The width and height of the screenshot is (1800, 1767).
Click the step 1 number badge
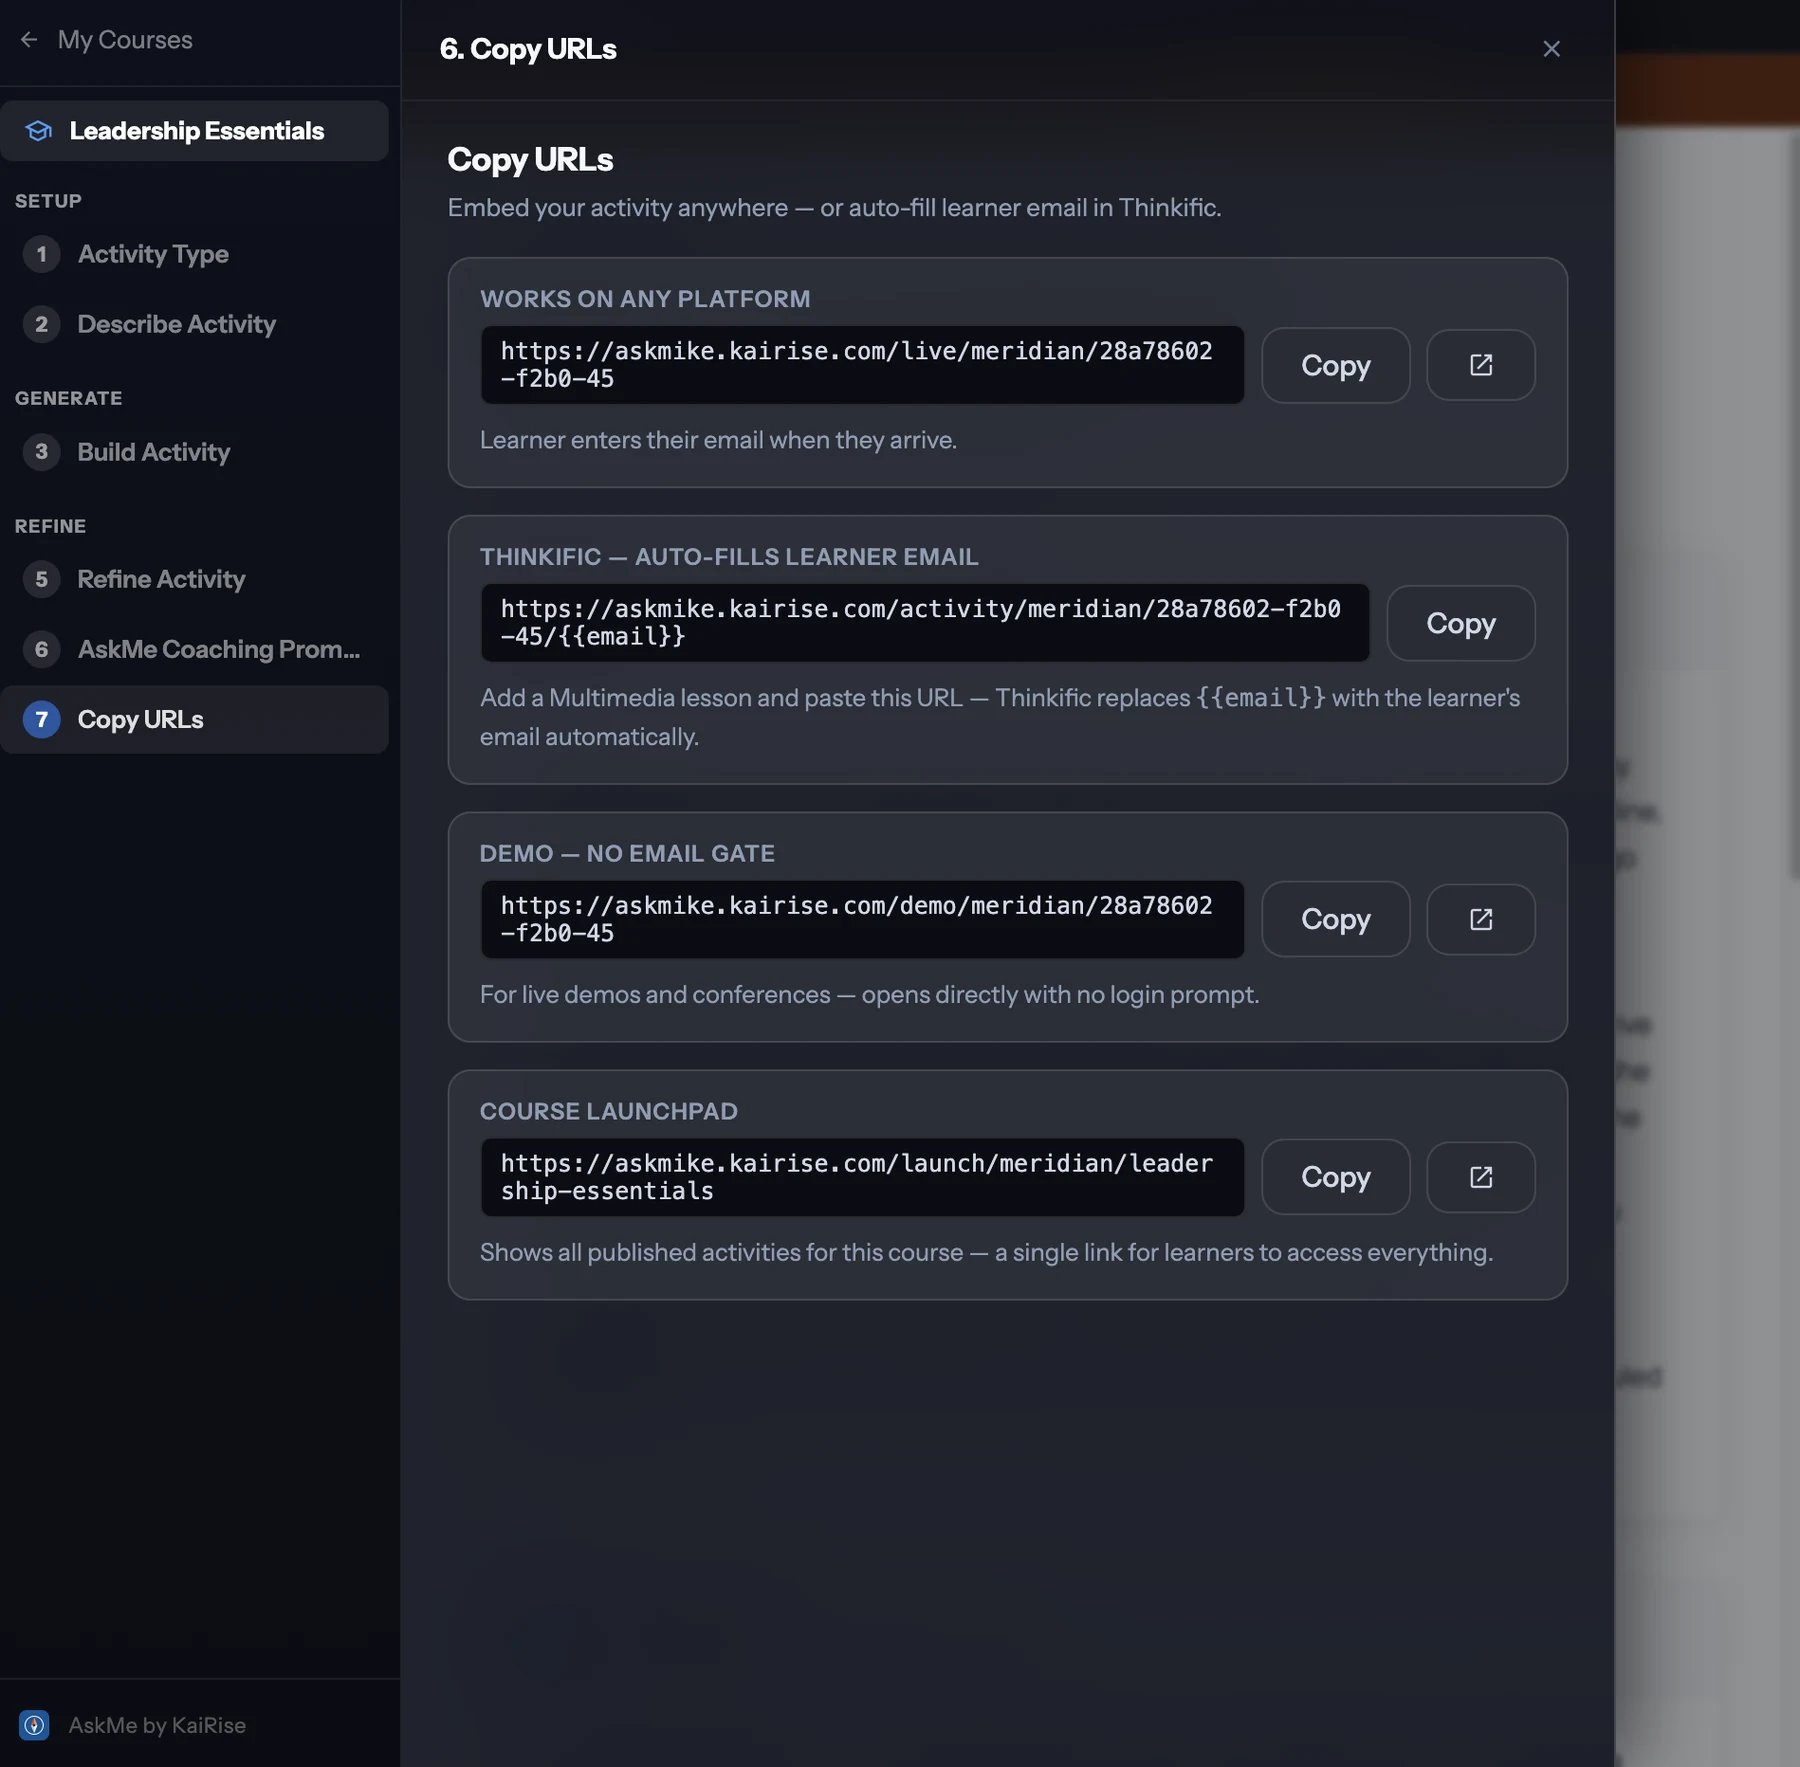[x=41, y=254]
